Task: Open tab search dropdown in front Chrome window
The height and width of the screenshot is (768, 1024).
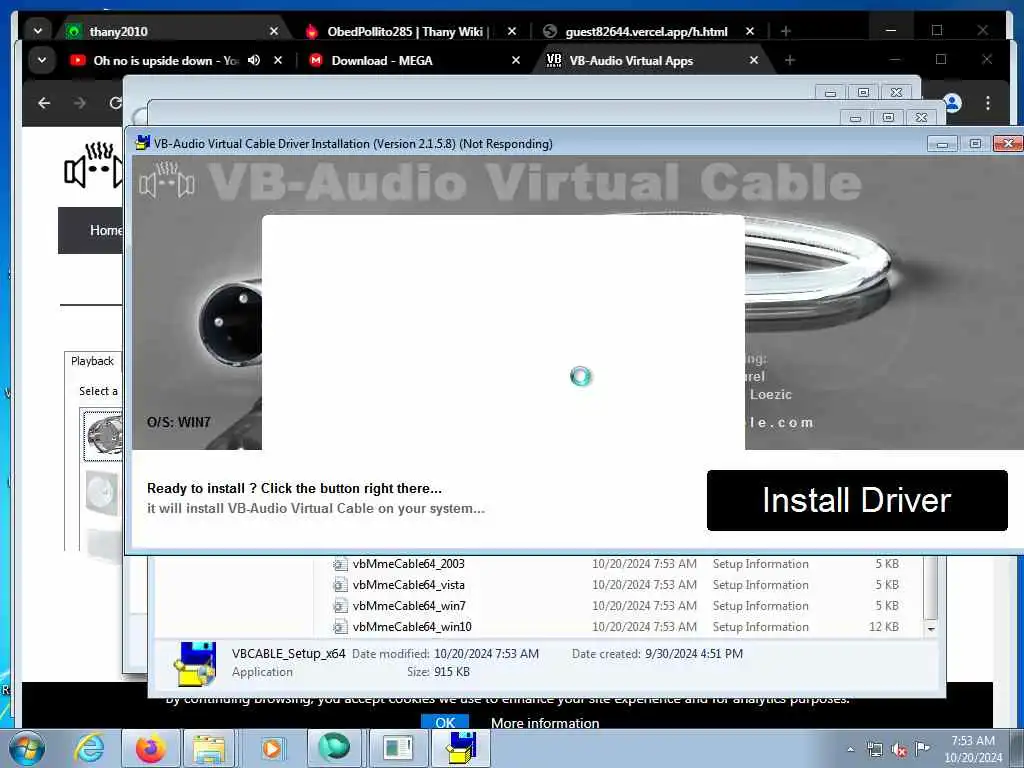Action: (42, 60)
